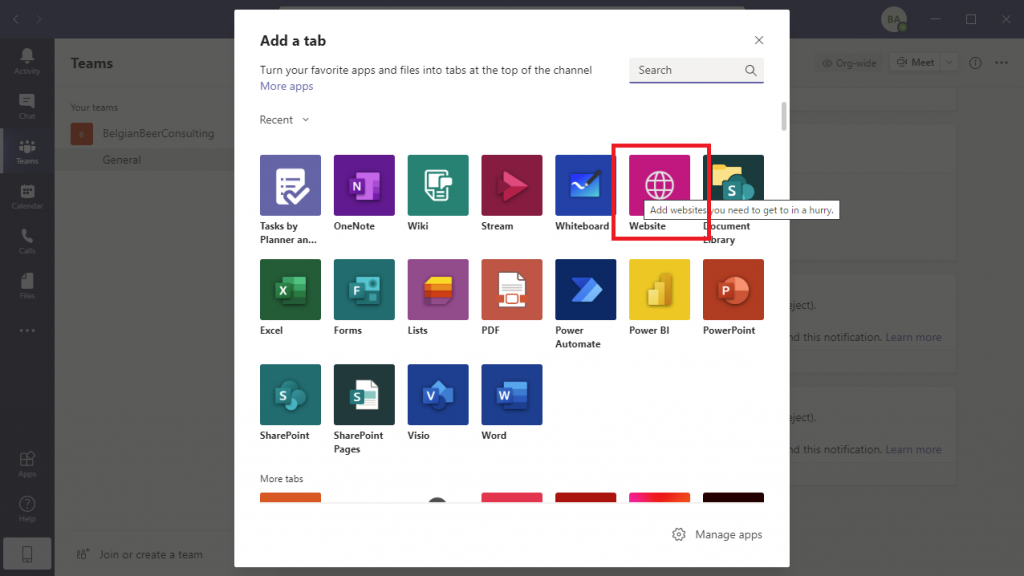Click the Org-wide label in header

(x=849, y=63)
